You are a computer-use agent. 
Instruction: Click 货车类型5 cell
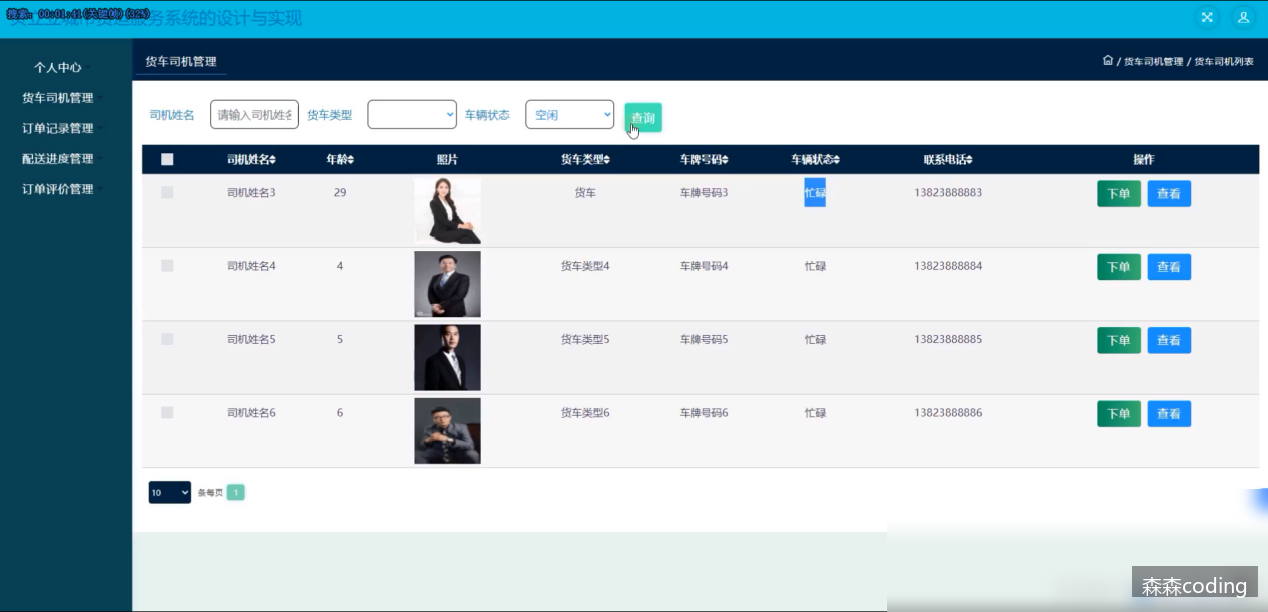(x=585, y=339)
